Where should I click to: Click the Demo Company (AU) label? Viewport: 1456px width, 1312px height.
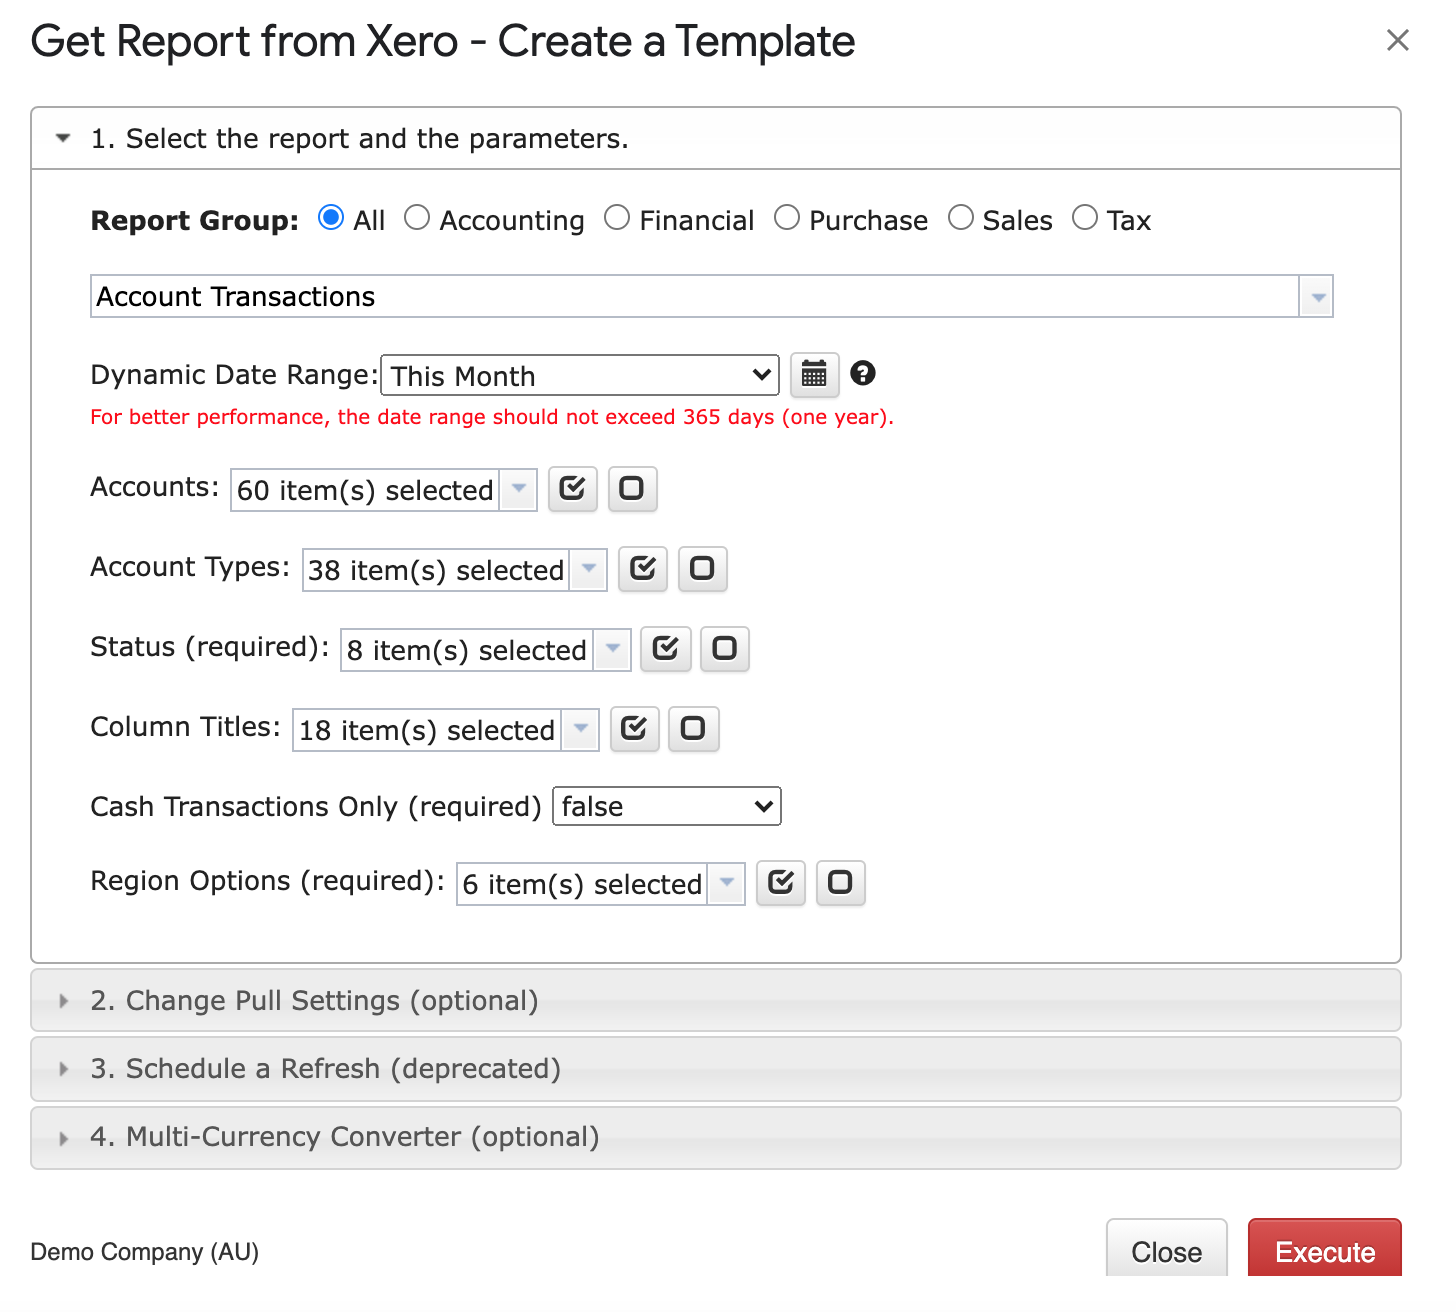(x=145, y=1252)
